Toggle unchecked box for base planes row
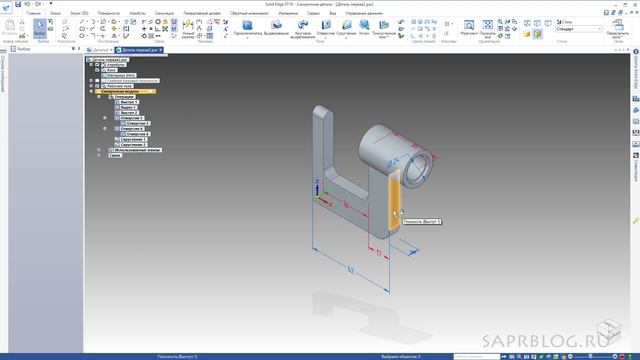Viewport: 640px width, 360px height. (x=97, y=81)
